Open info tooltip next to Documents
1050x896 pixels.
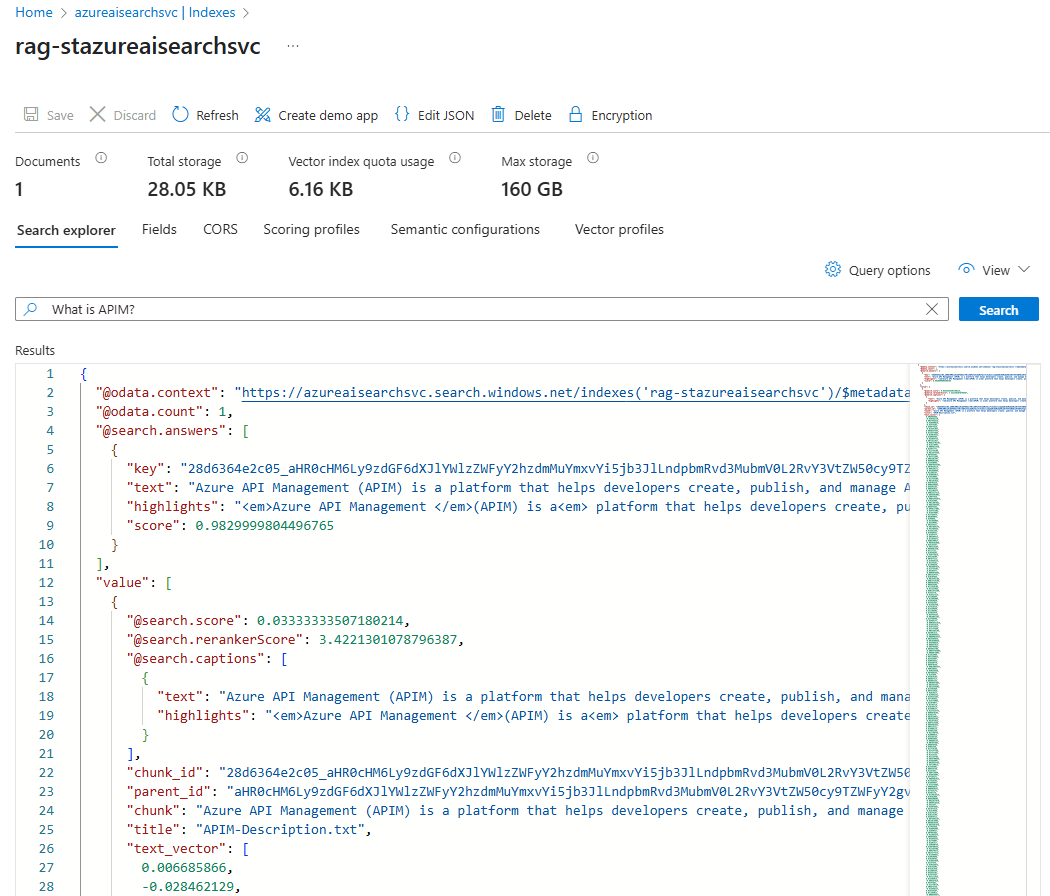click(x=101, y=158)
